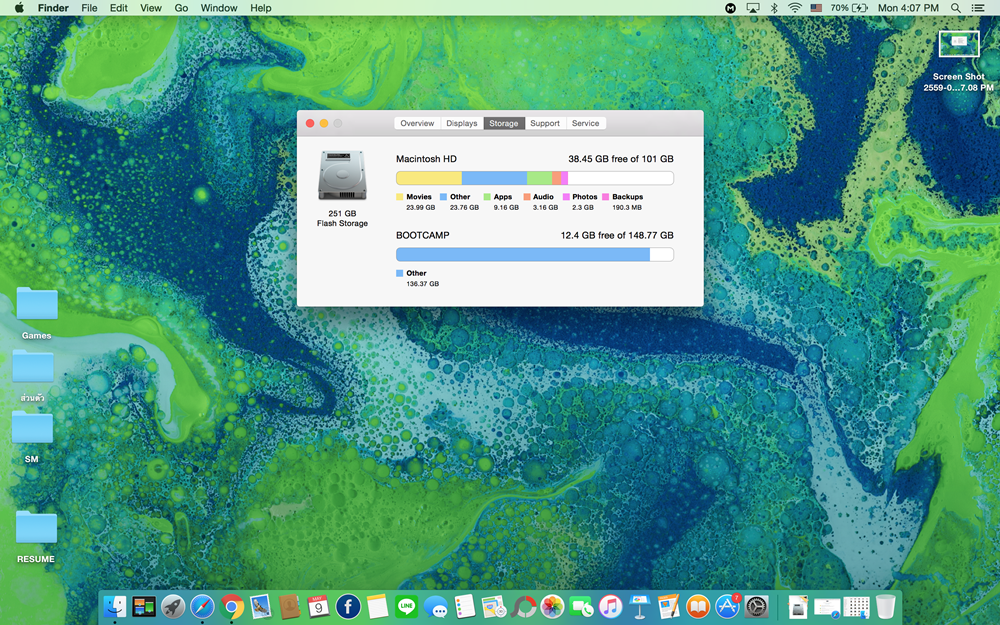Open Messages speech bubble icon in Dock
Image resolution: width=1000 pixels, height=625 pixels.
click(x=436, y=607)
